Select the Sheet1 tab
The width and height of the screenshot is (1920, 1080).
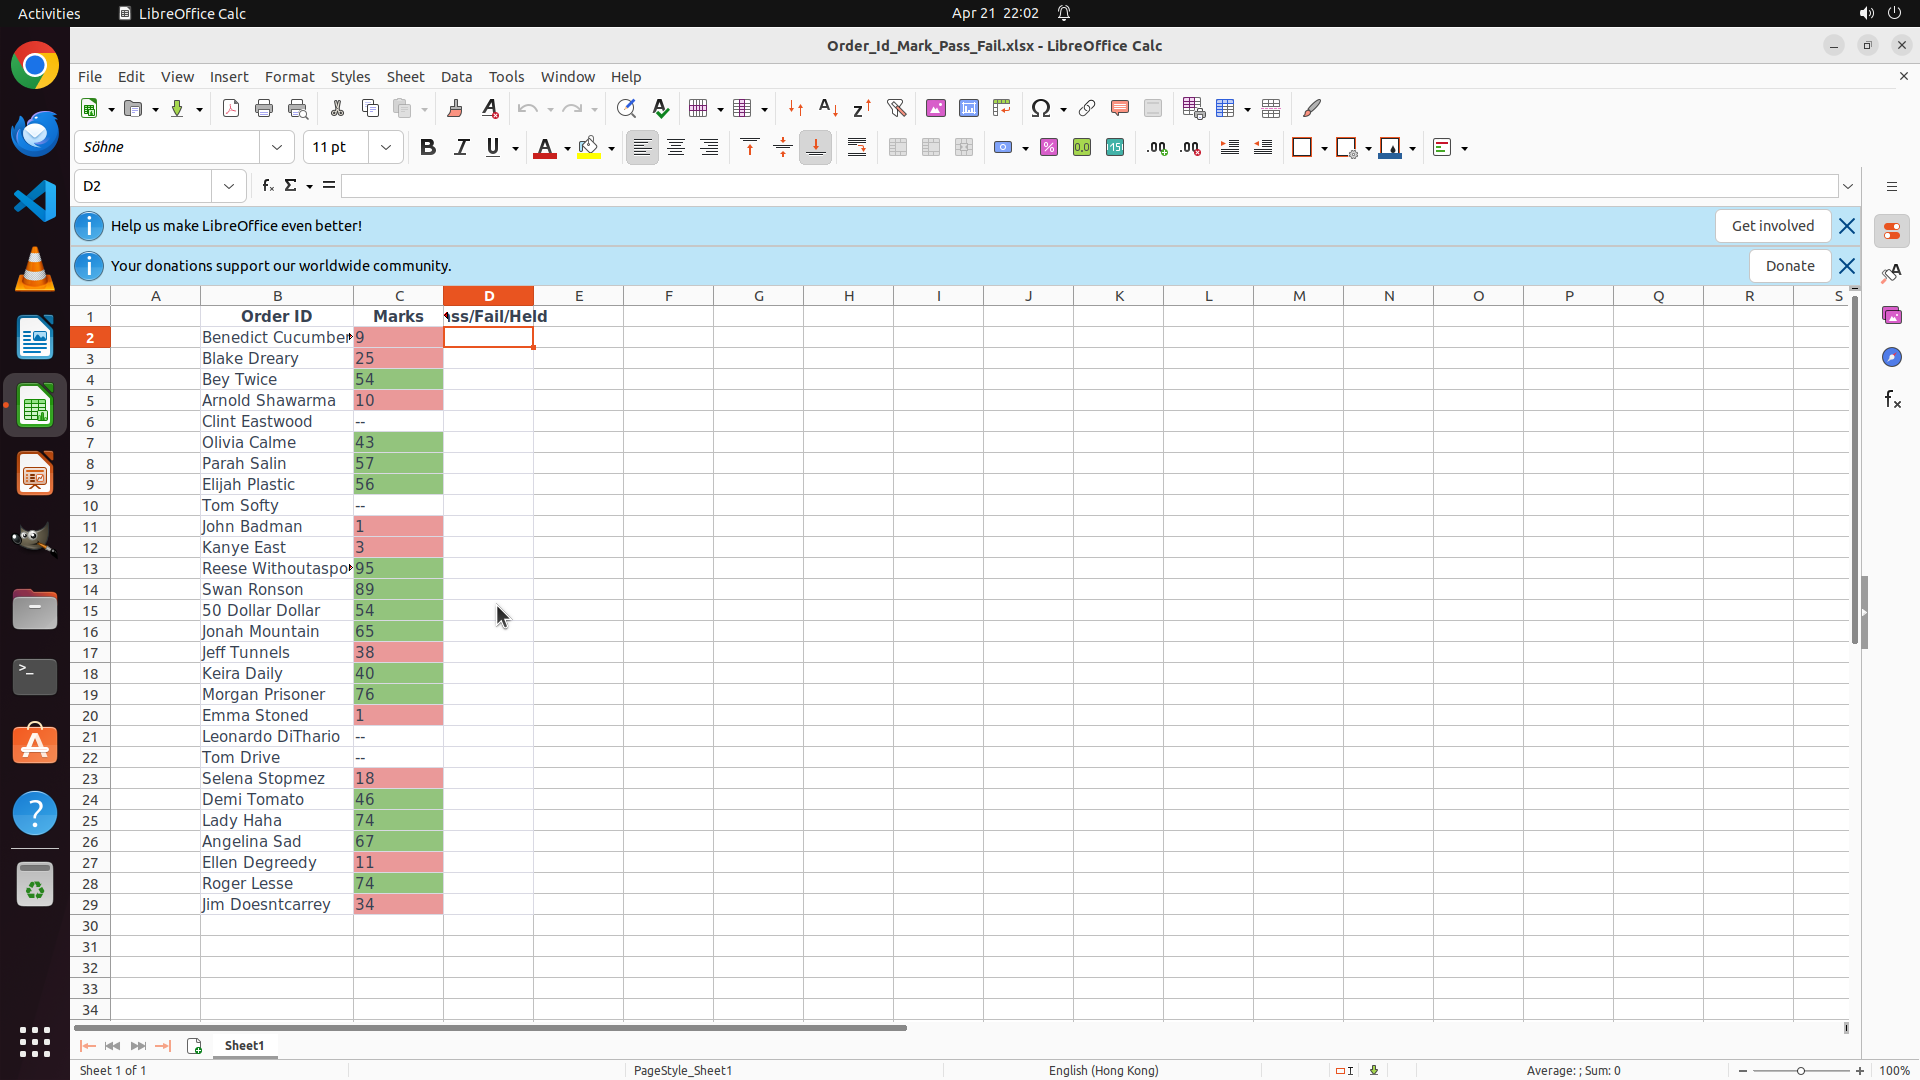pos(244,1045)
